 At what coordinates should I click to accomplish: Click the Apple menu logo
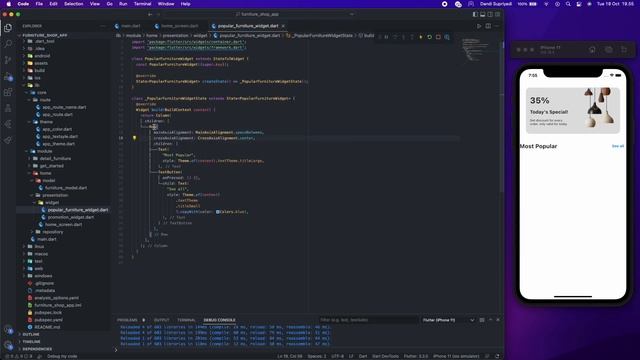pos(9,4)
